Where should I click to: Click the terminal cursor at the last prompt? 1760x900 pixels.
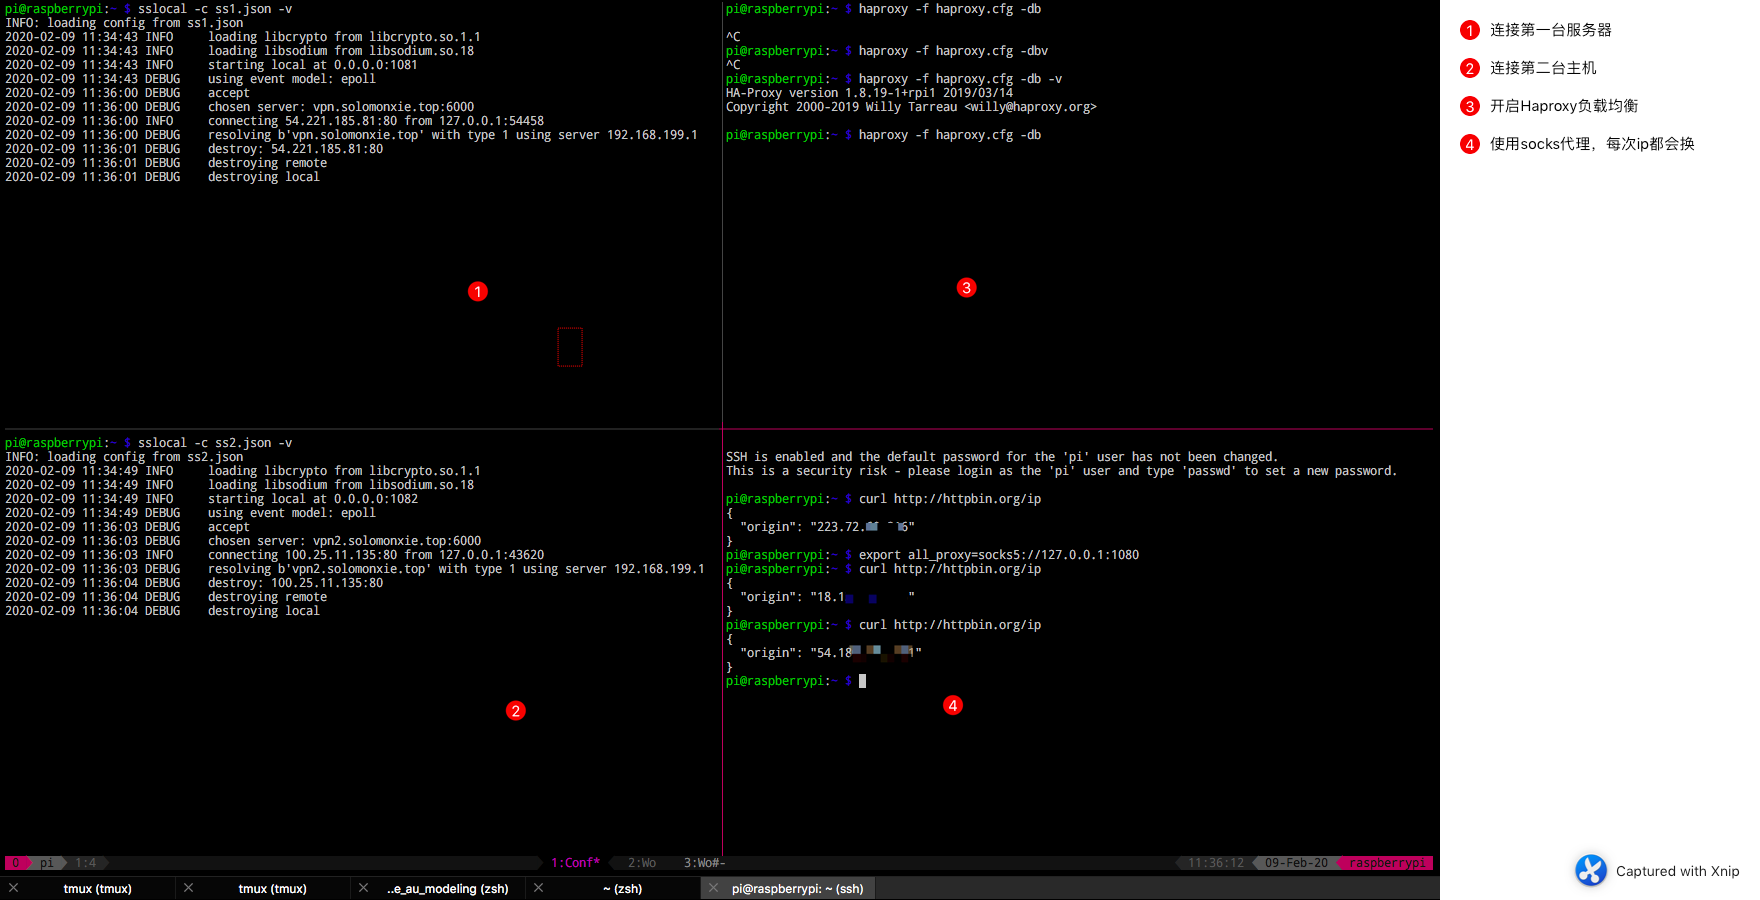click(862, 681)
